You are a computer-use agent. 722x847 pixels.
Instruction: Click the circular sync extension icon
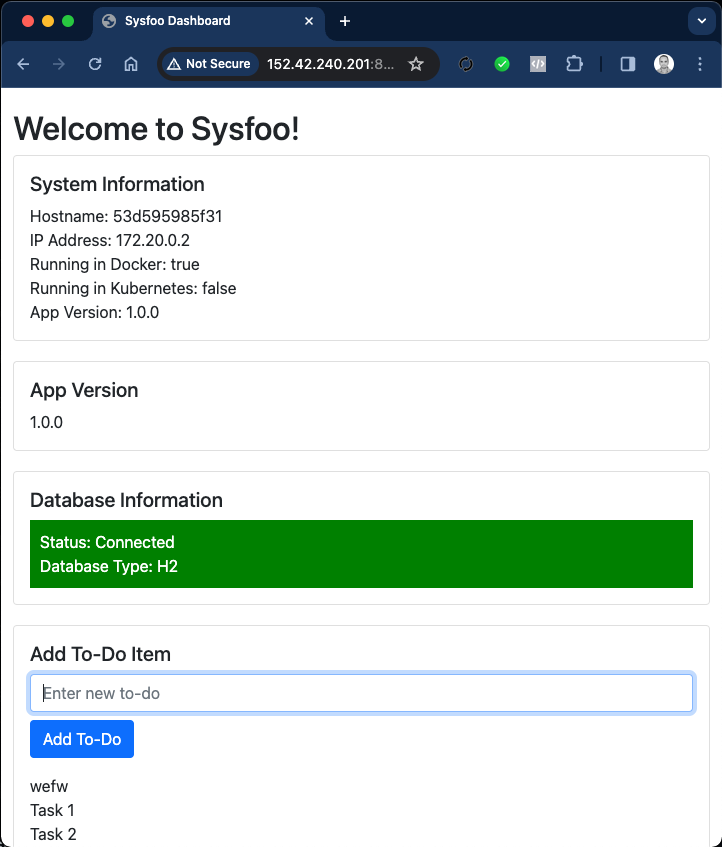pyautogui.click(x=465, y=64)
